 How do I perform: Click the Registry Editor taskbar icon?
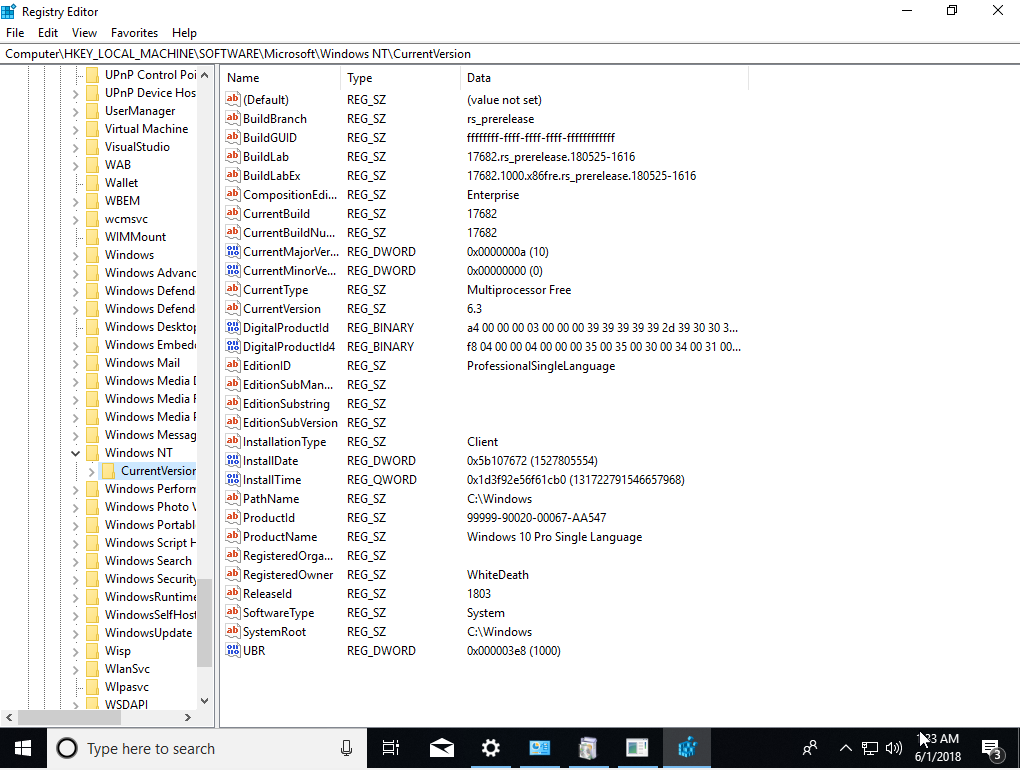pyautogui.click(x=687, y=749)
